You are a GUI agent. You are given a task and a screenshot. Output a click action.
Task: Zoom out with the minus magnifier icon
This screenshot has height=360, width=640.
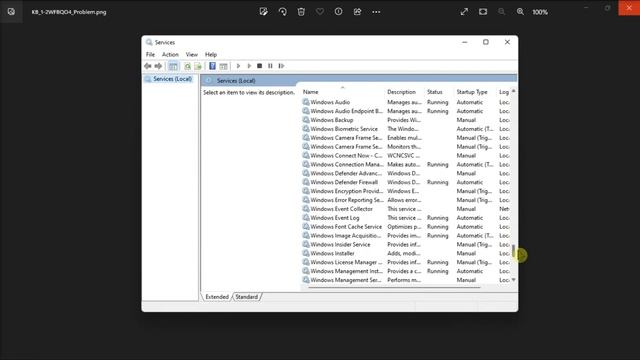tap(502, 12)
